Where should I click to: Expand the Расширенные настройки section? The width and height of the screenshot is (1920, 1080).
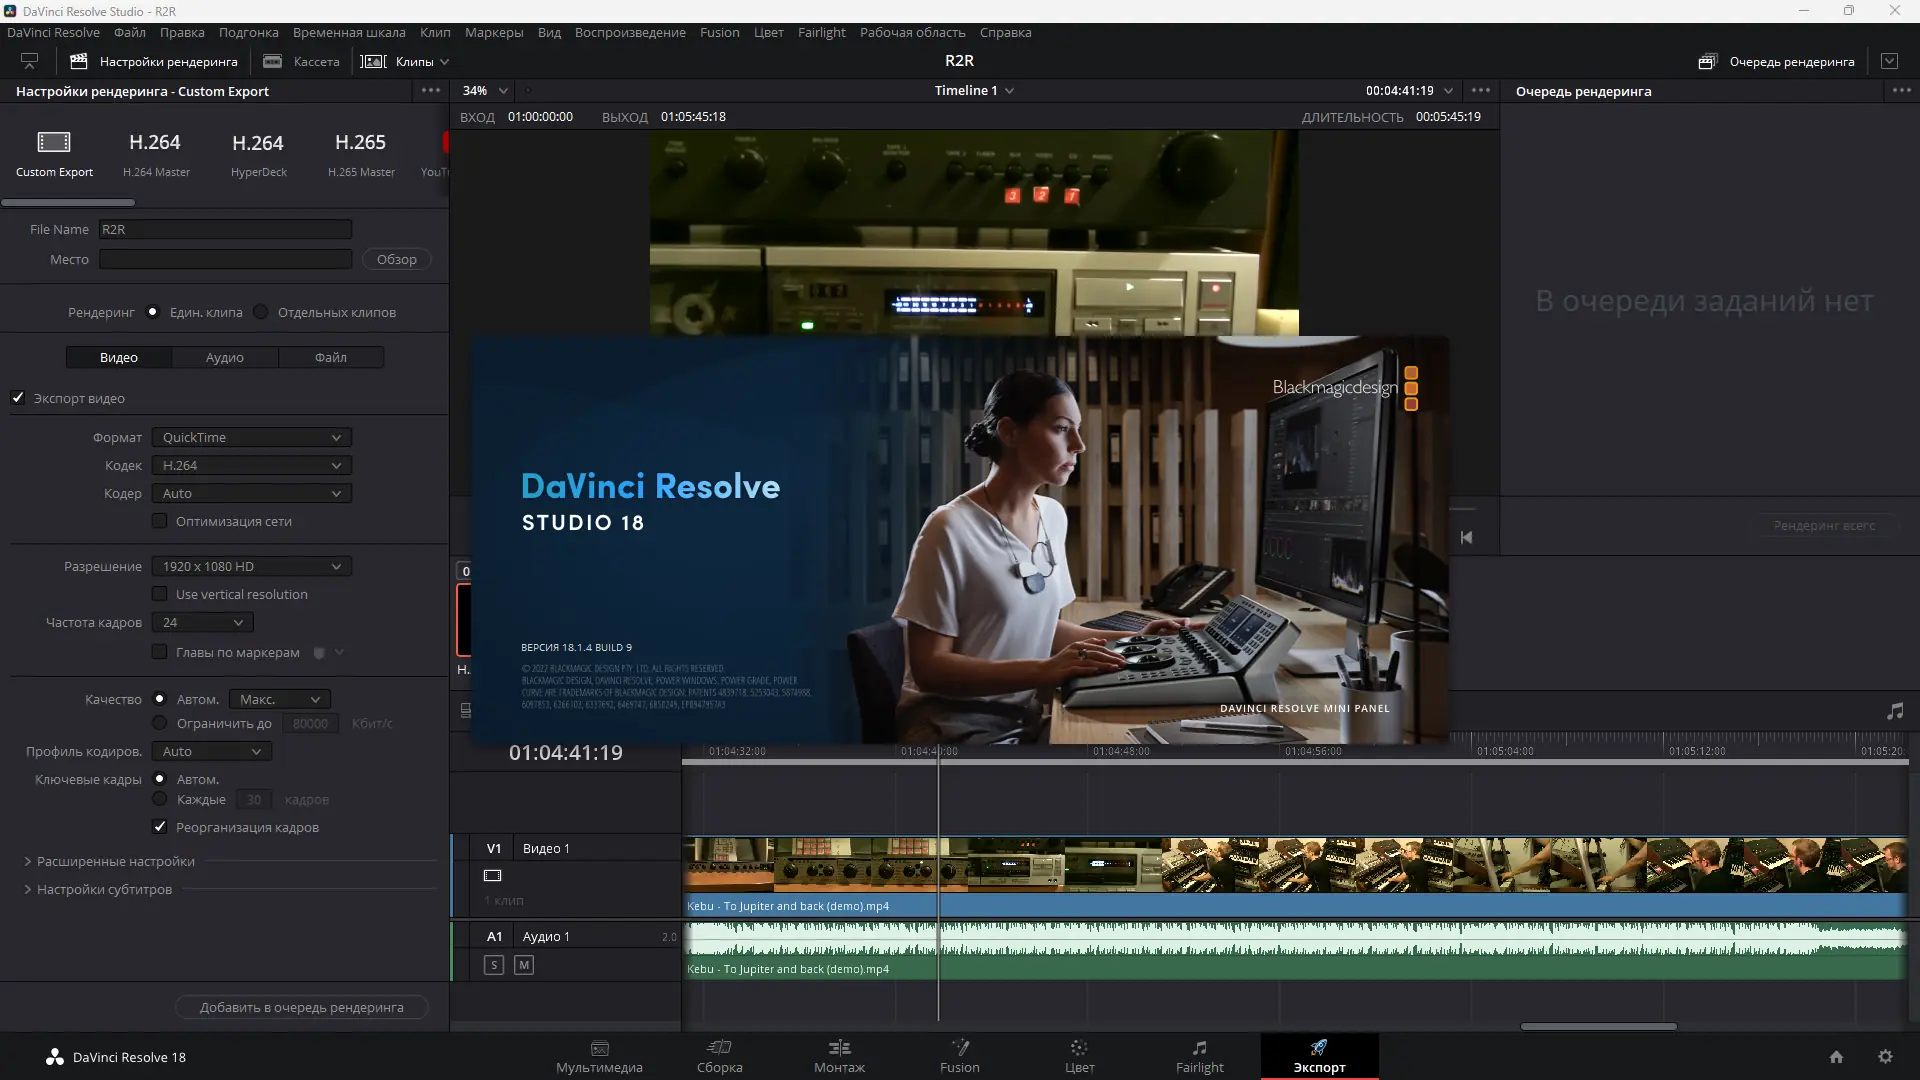click(114, 861)
